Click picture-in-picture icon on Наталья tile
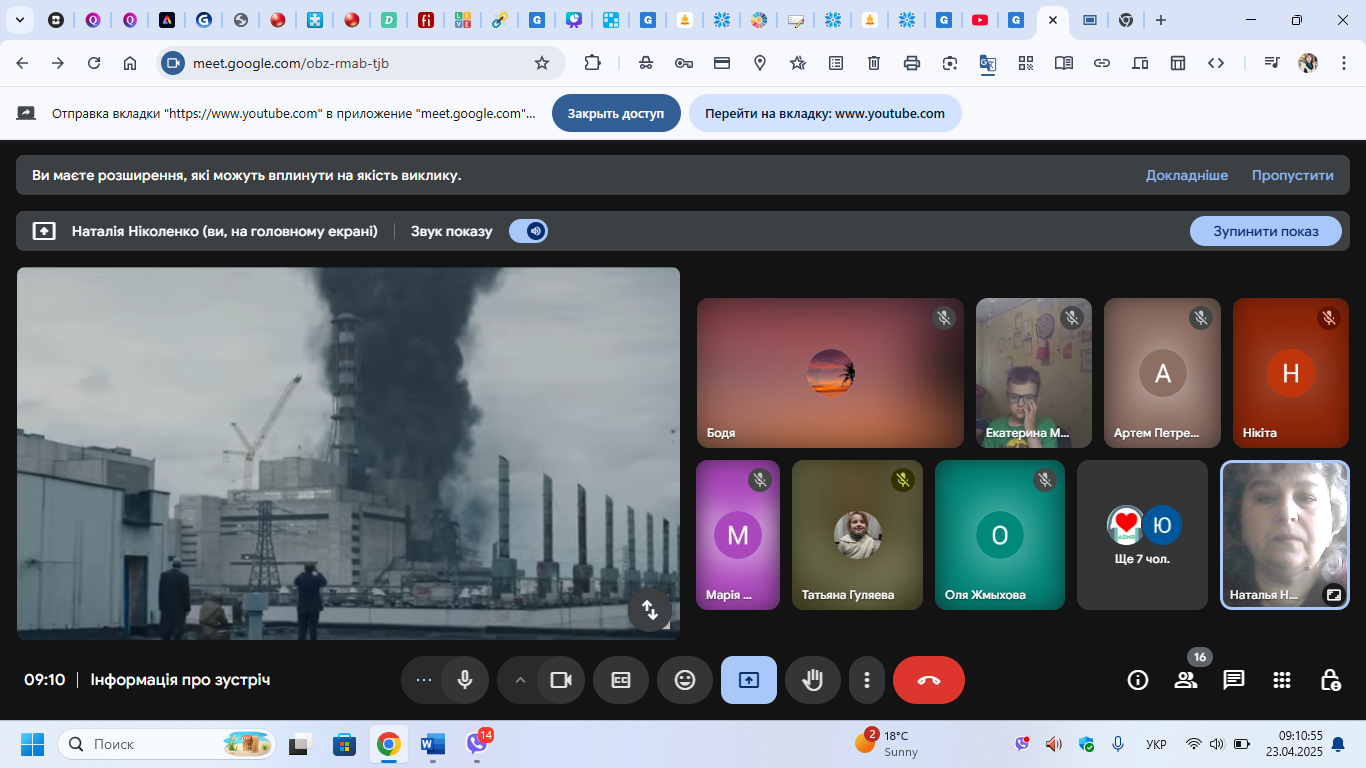The width and height of the screenshot is (1366, 768). click(x=1333, y=594)
